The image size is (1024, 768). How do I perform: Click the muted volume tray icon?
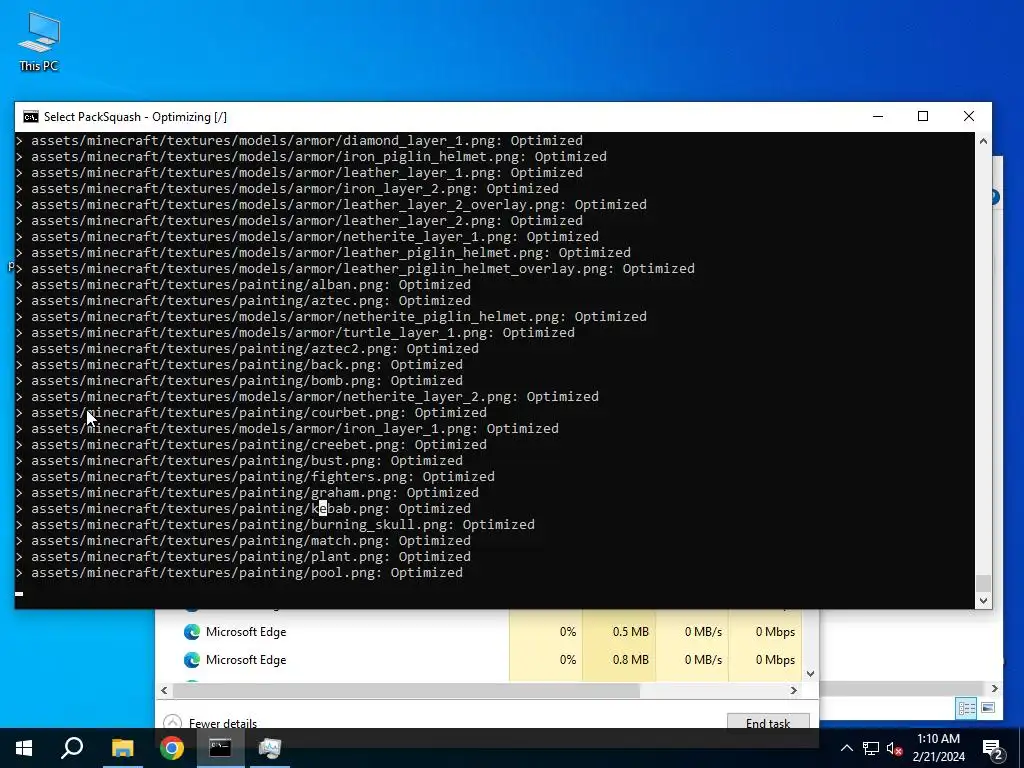[x=895, y=748]
